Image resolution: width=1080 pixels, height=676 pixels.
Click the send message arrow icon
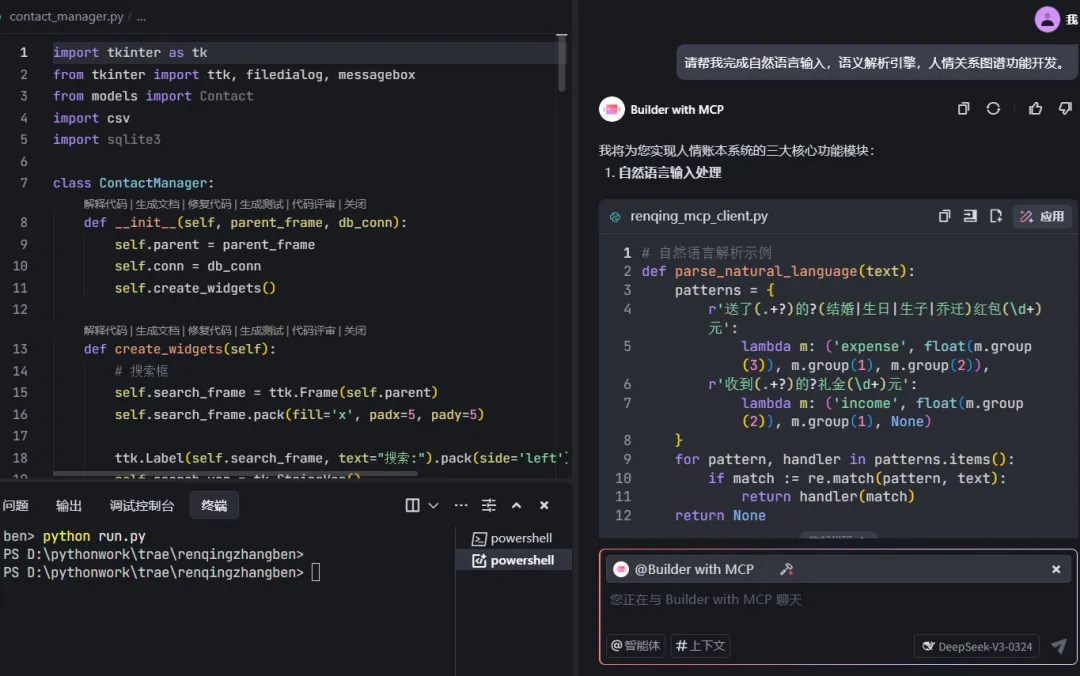tap(1059, 646)
